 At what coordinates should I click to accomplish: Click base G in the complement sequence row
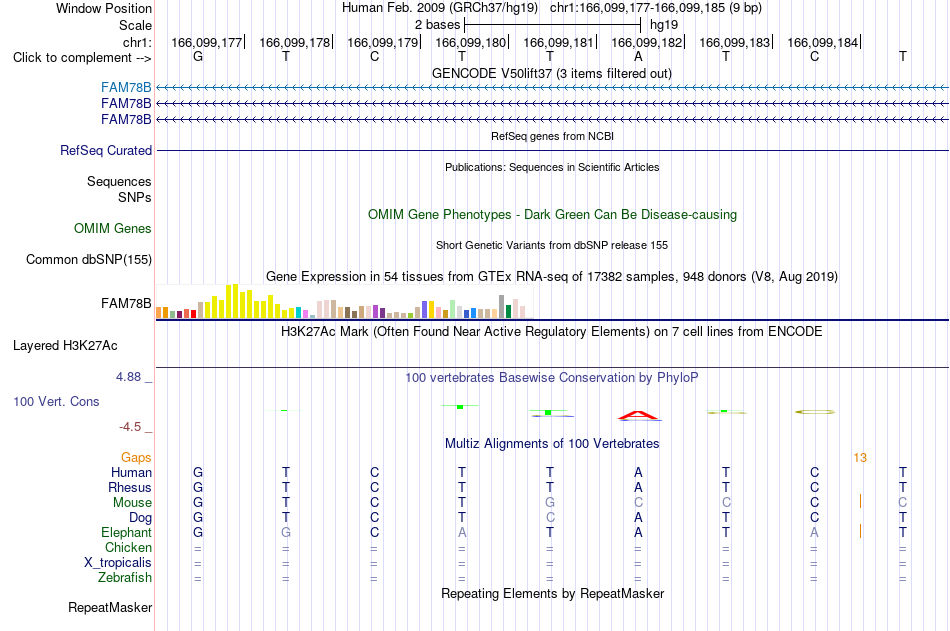coord(198,56)
